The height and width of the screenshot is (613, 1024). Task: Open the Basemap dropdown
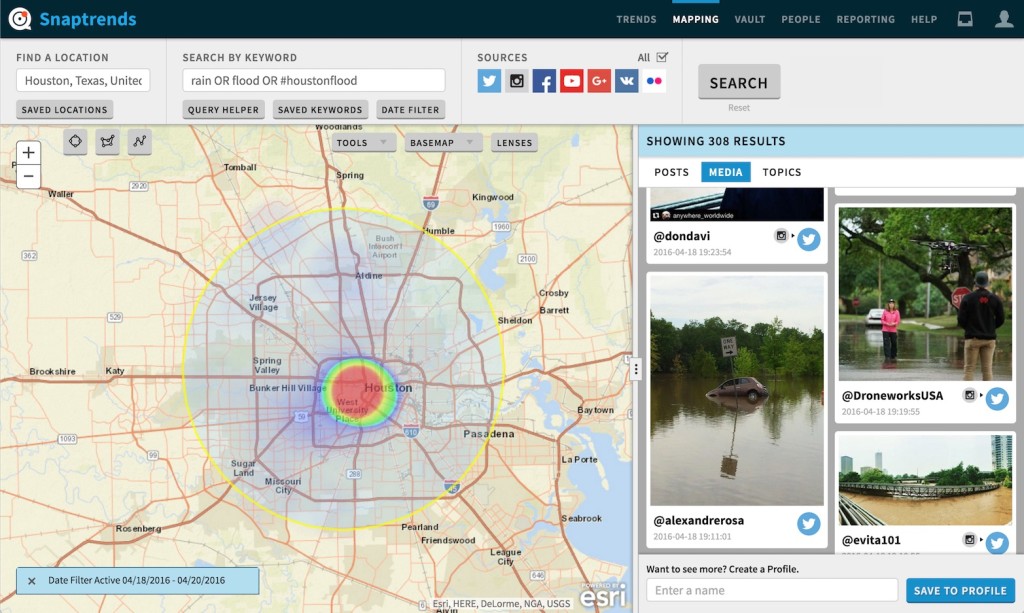443,143
